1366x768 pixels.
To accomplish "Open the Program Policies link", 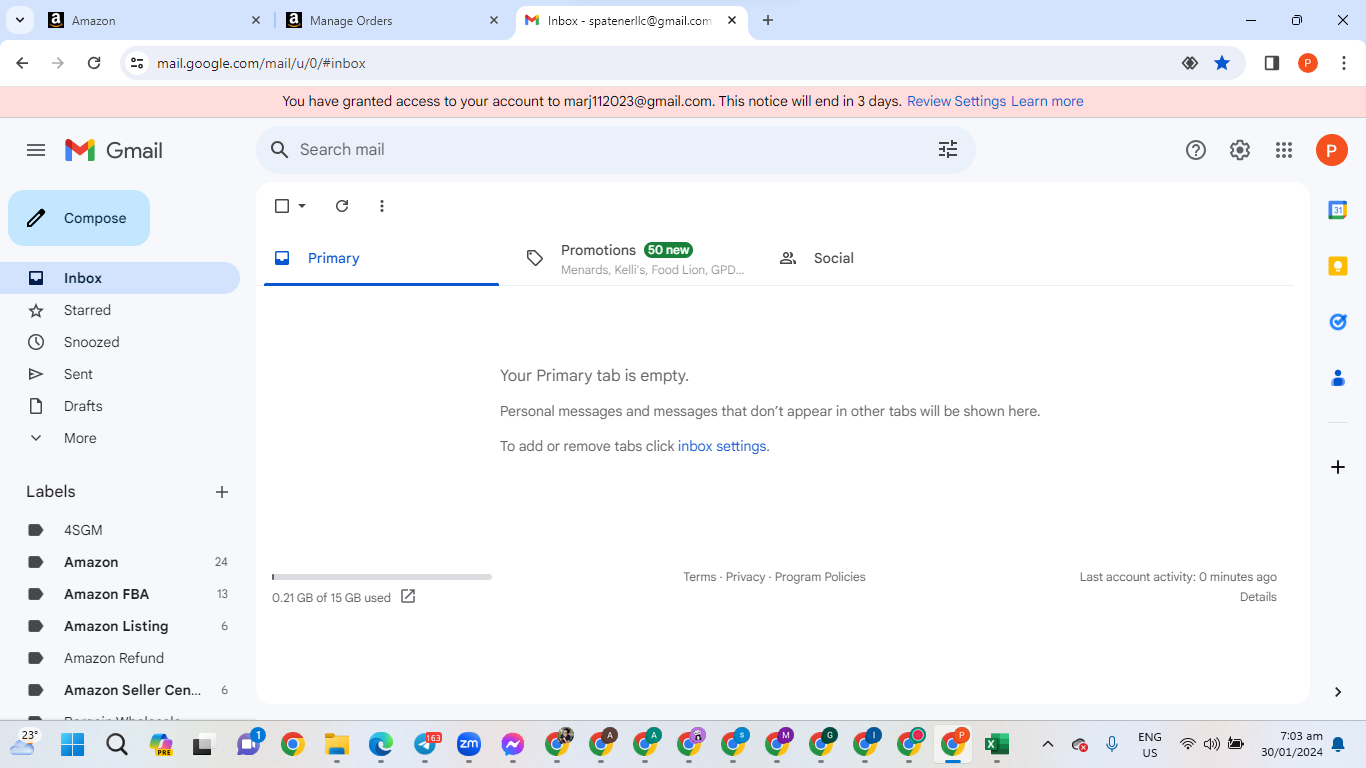I will [x=820, y=577].
